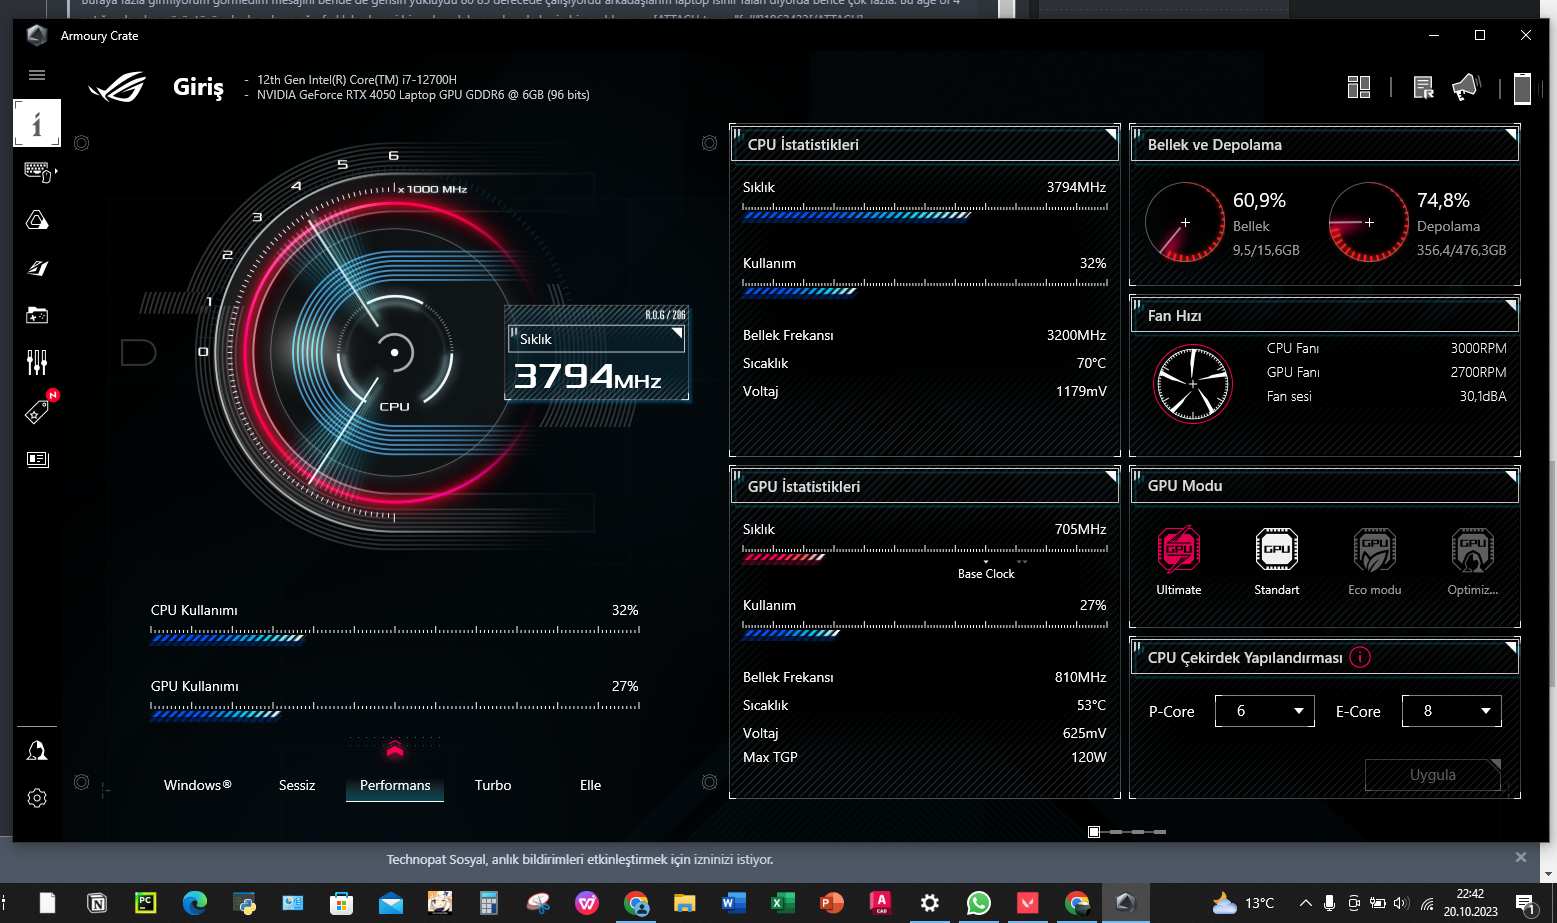The image size is (1557, 923).
Task: Open the Home info sidebar icon
Action: click(37, 123)
